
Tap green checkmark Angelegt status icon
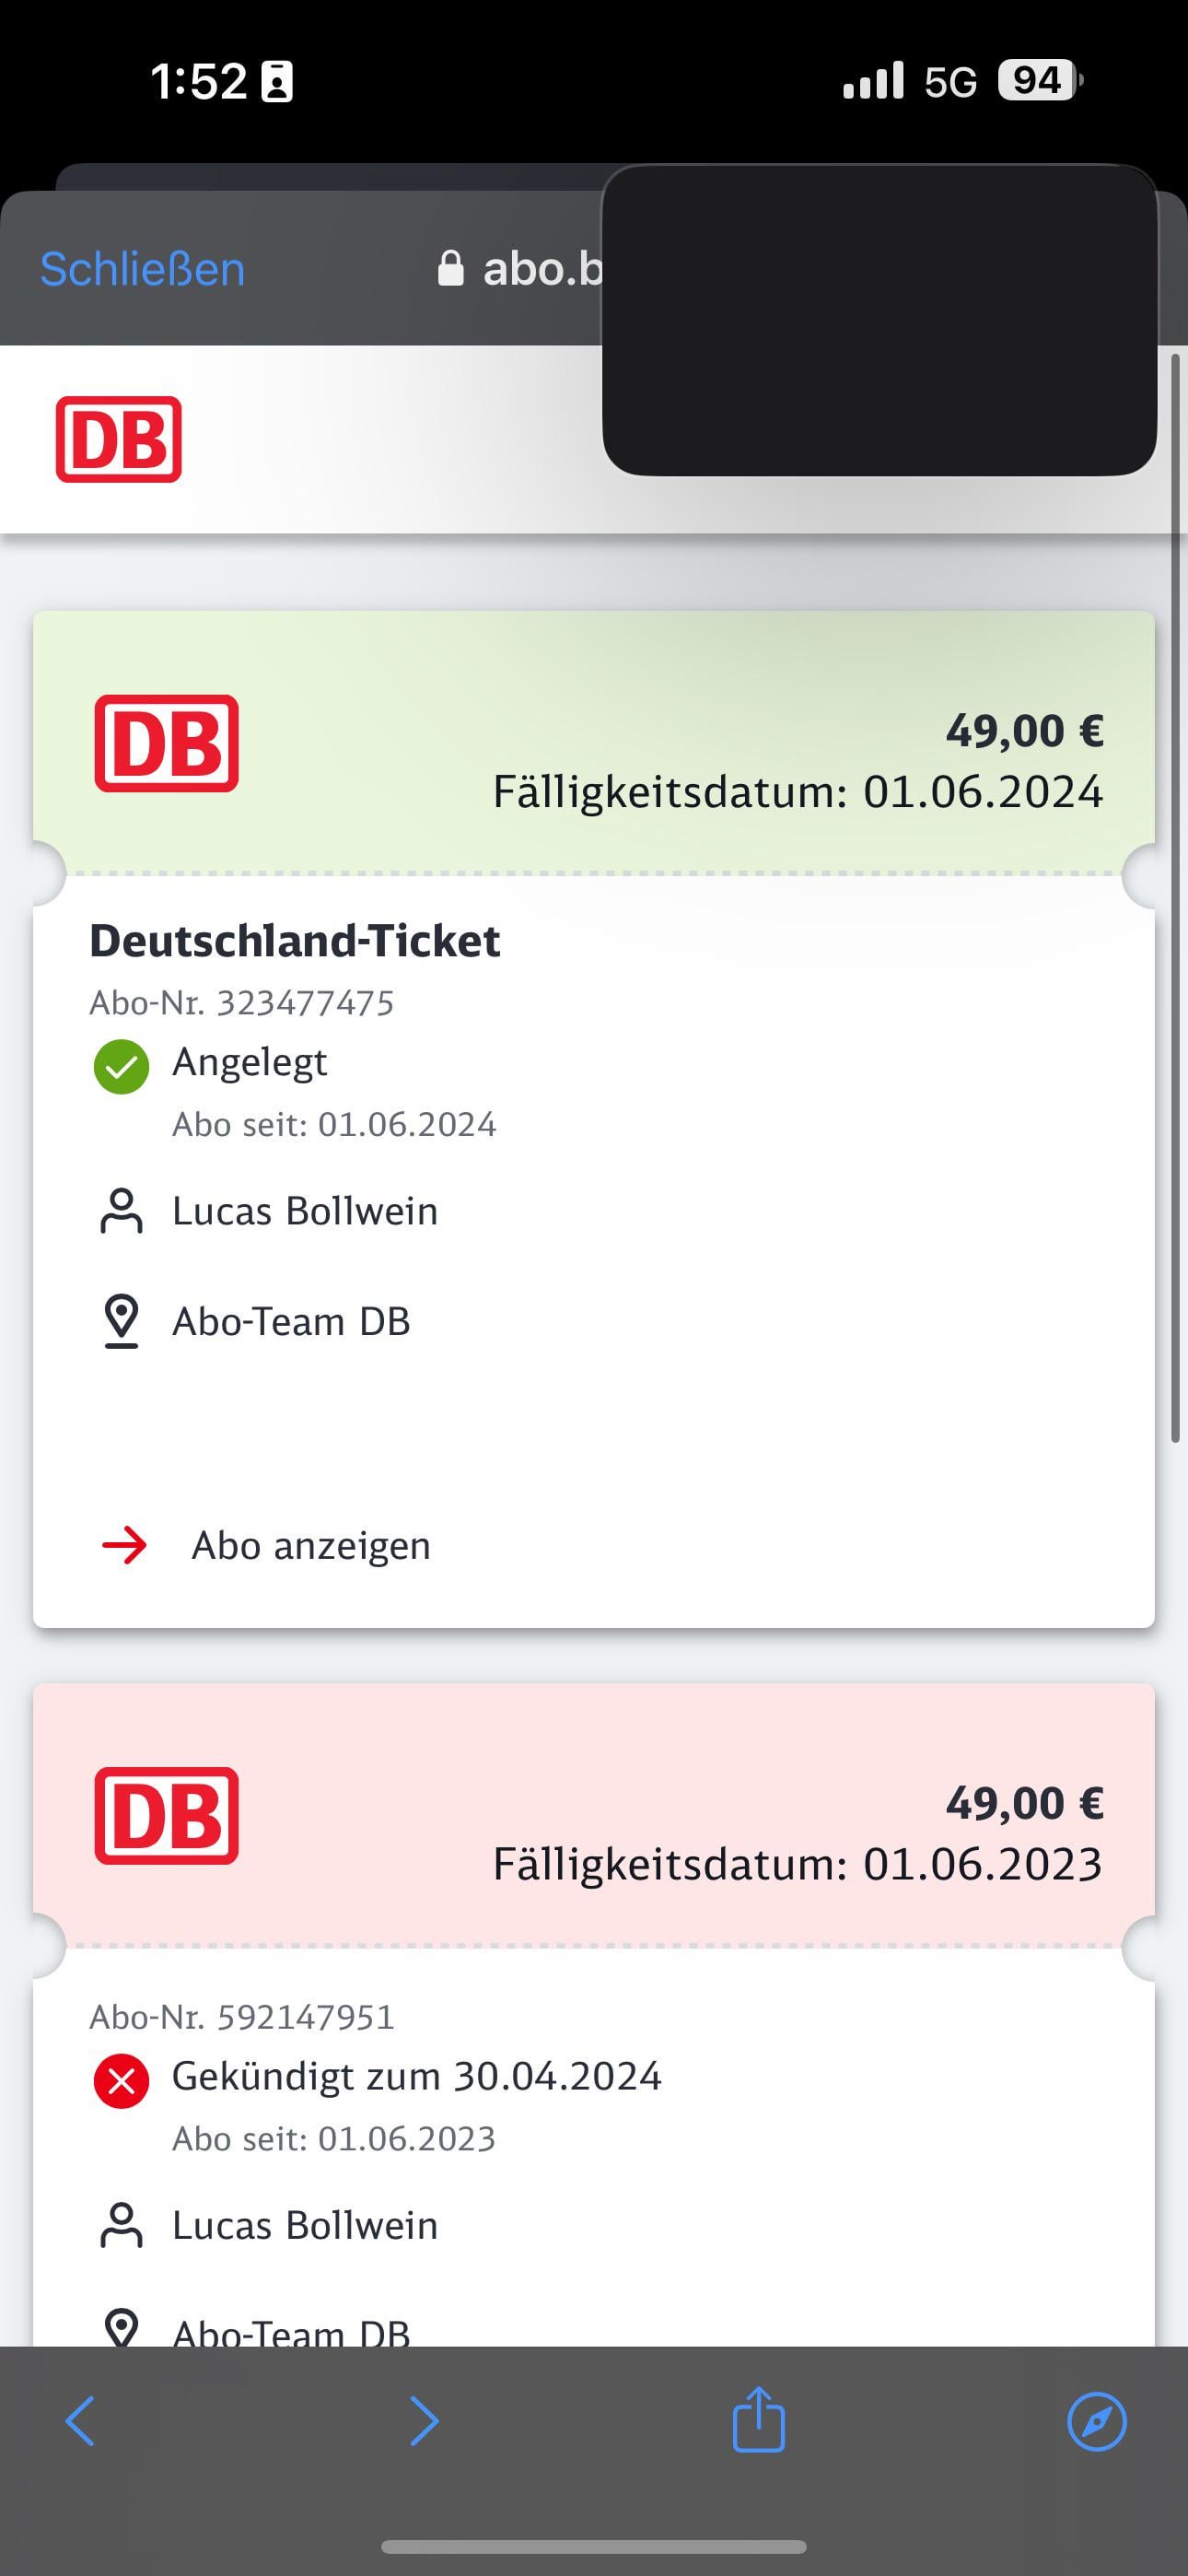[121, 1067]
